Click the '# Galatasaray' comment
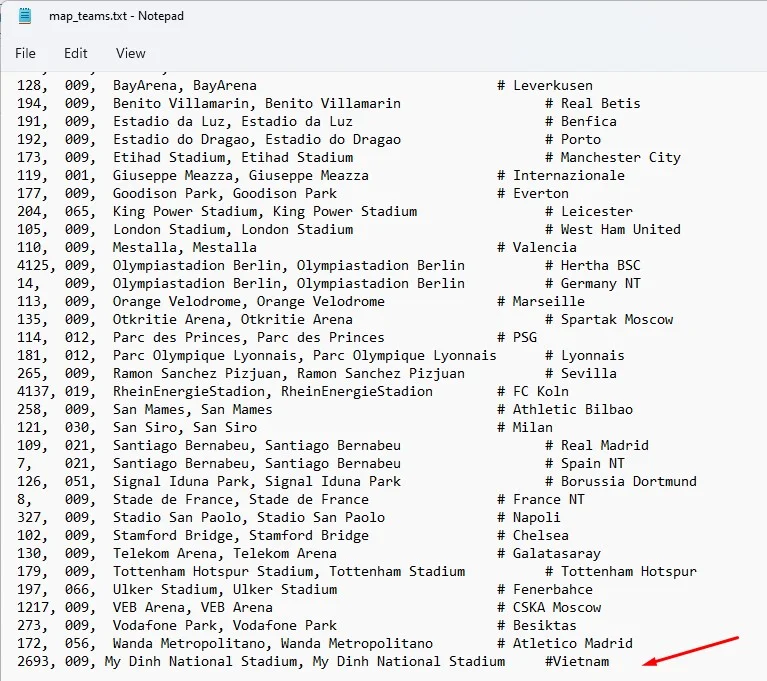This screenshot has width=767, height=681. (549, 553)
